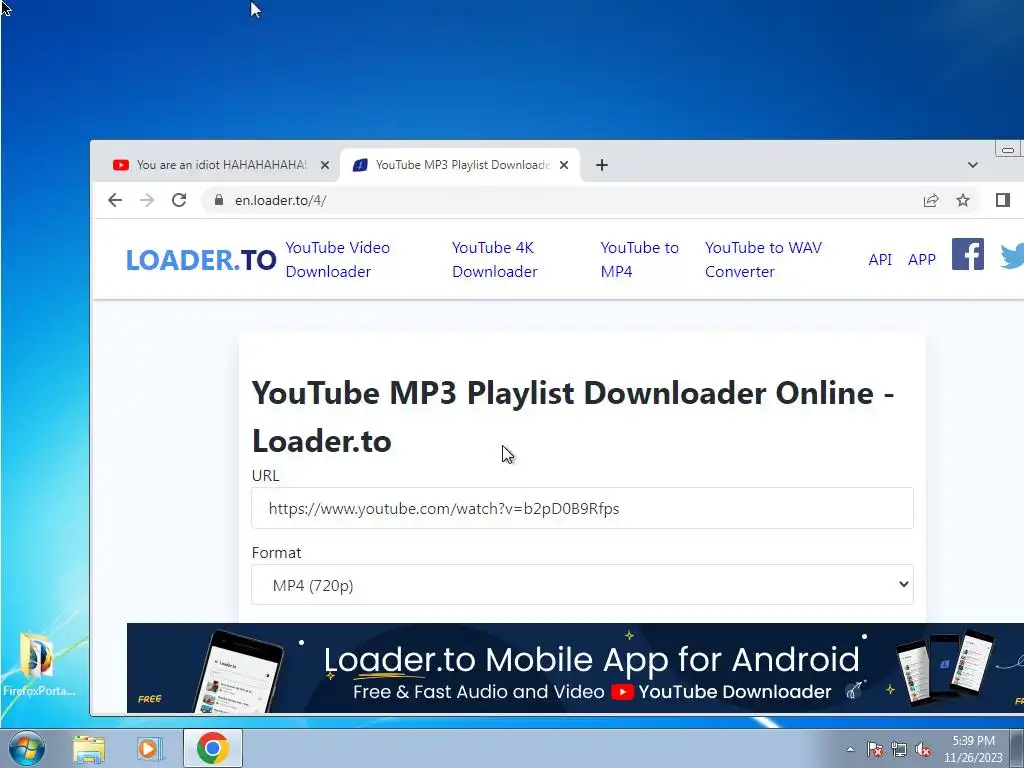
Task: Click the Action Center flag icon
Action: (874, 749)
